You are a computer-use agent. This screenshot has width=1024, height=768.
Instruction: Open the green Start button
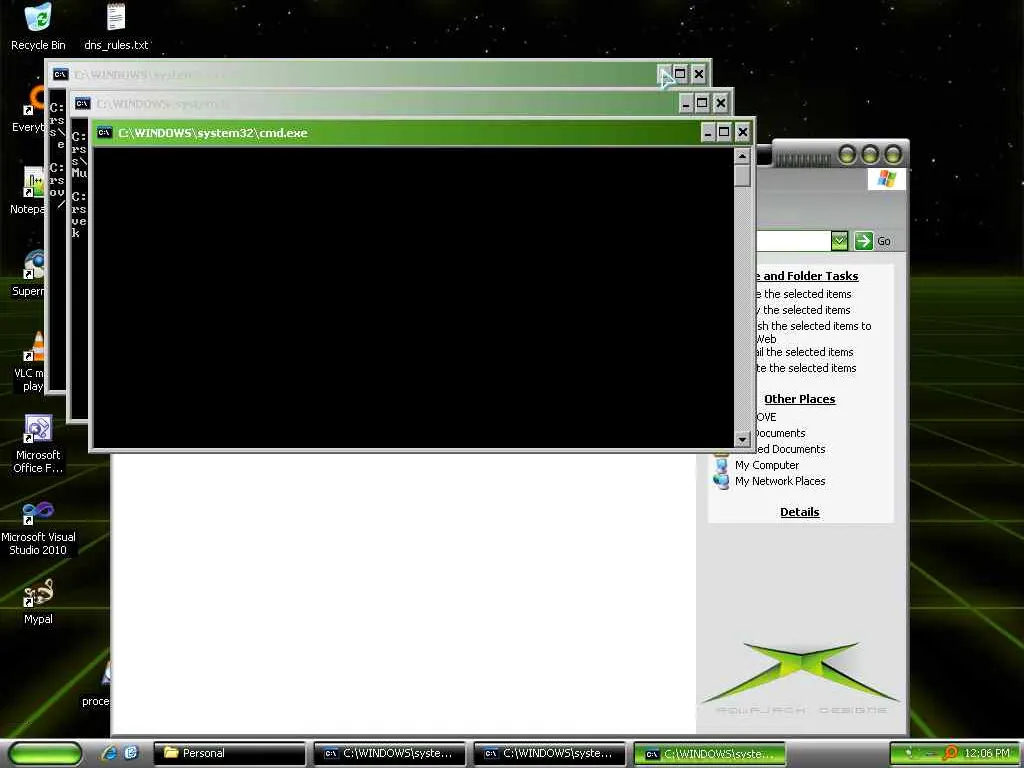coord(45,753)
